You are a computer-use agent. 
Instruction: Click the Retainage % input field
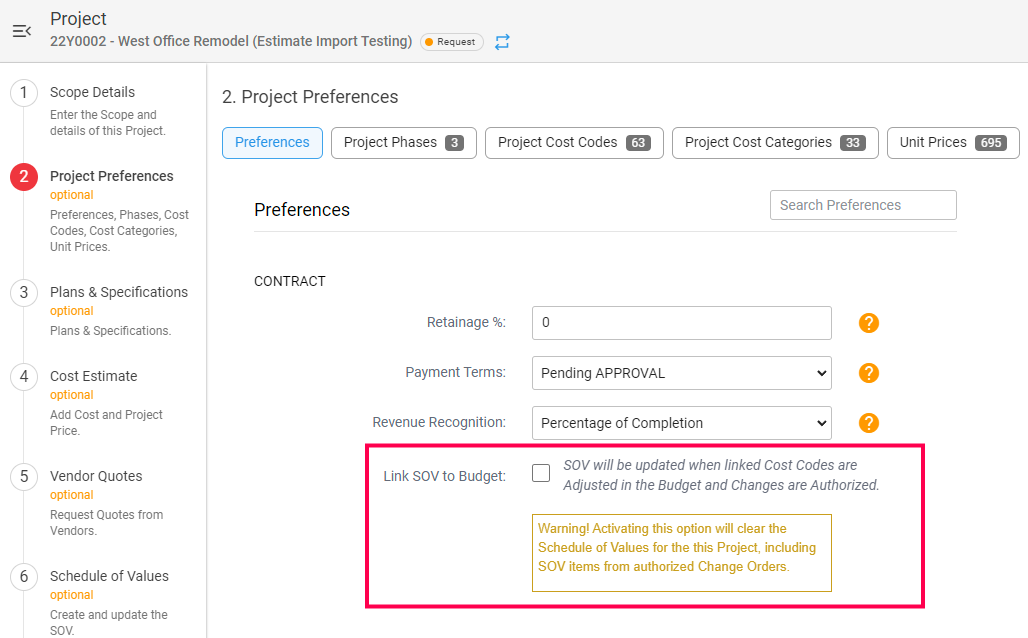[681, 323]
